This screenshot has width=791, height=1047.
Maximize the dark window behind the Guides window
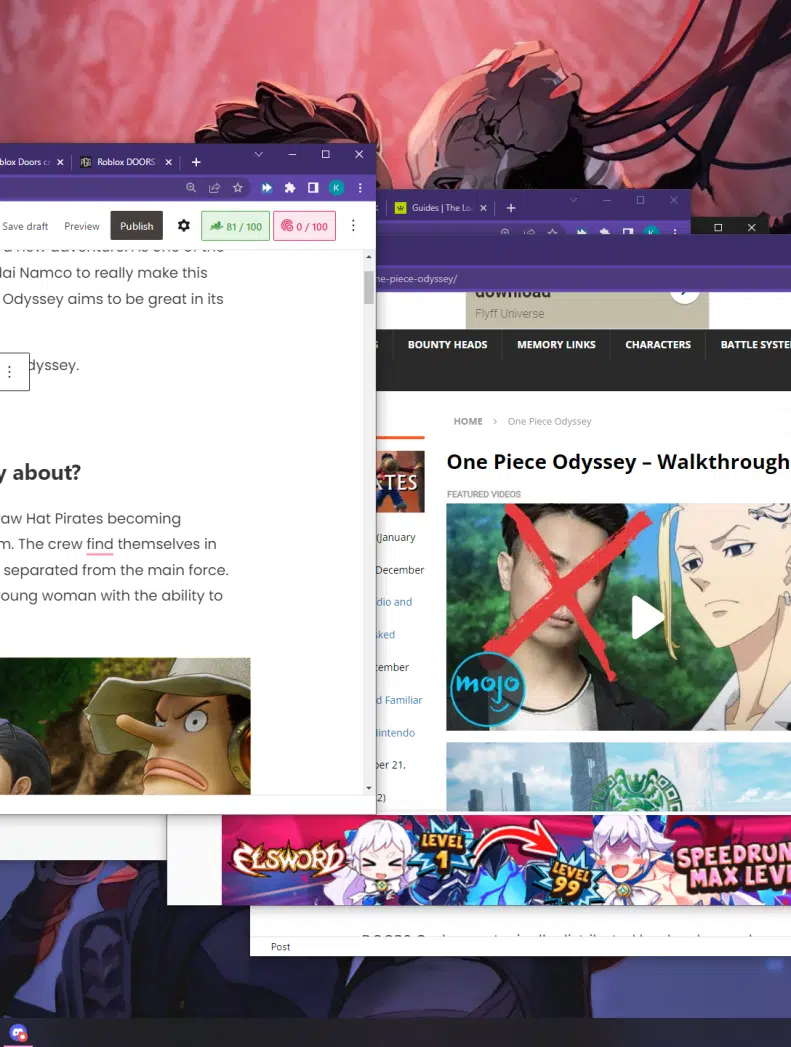tap(718, 227)
